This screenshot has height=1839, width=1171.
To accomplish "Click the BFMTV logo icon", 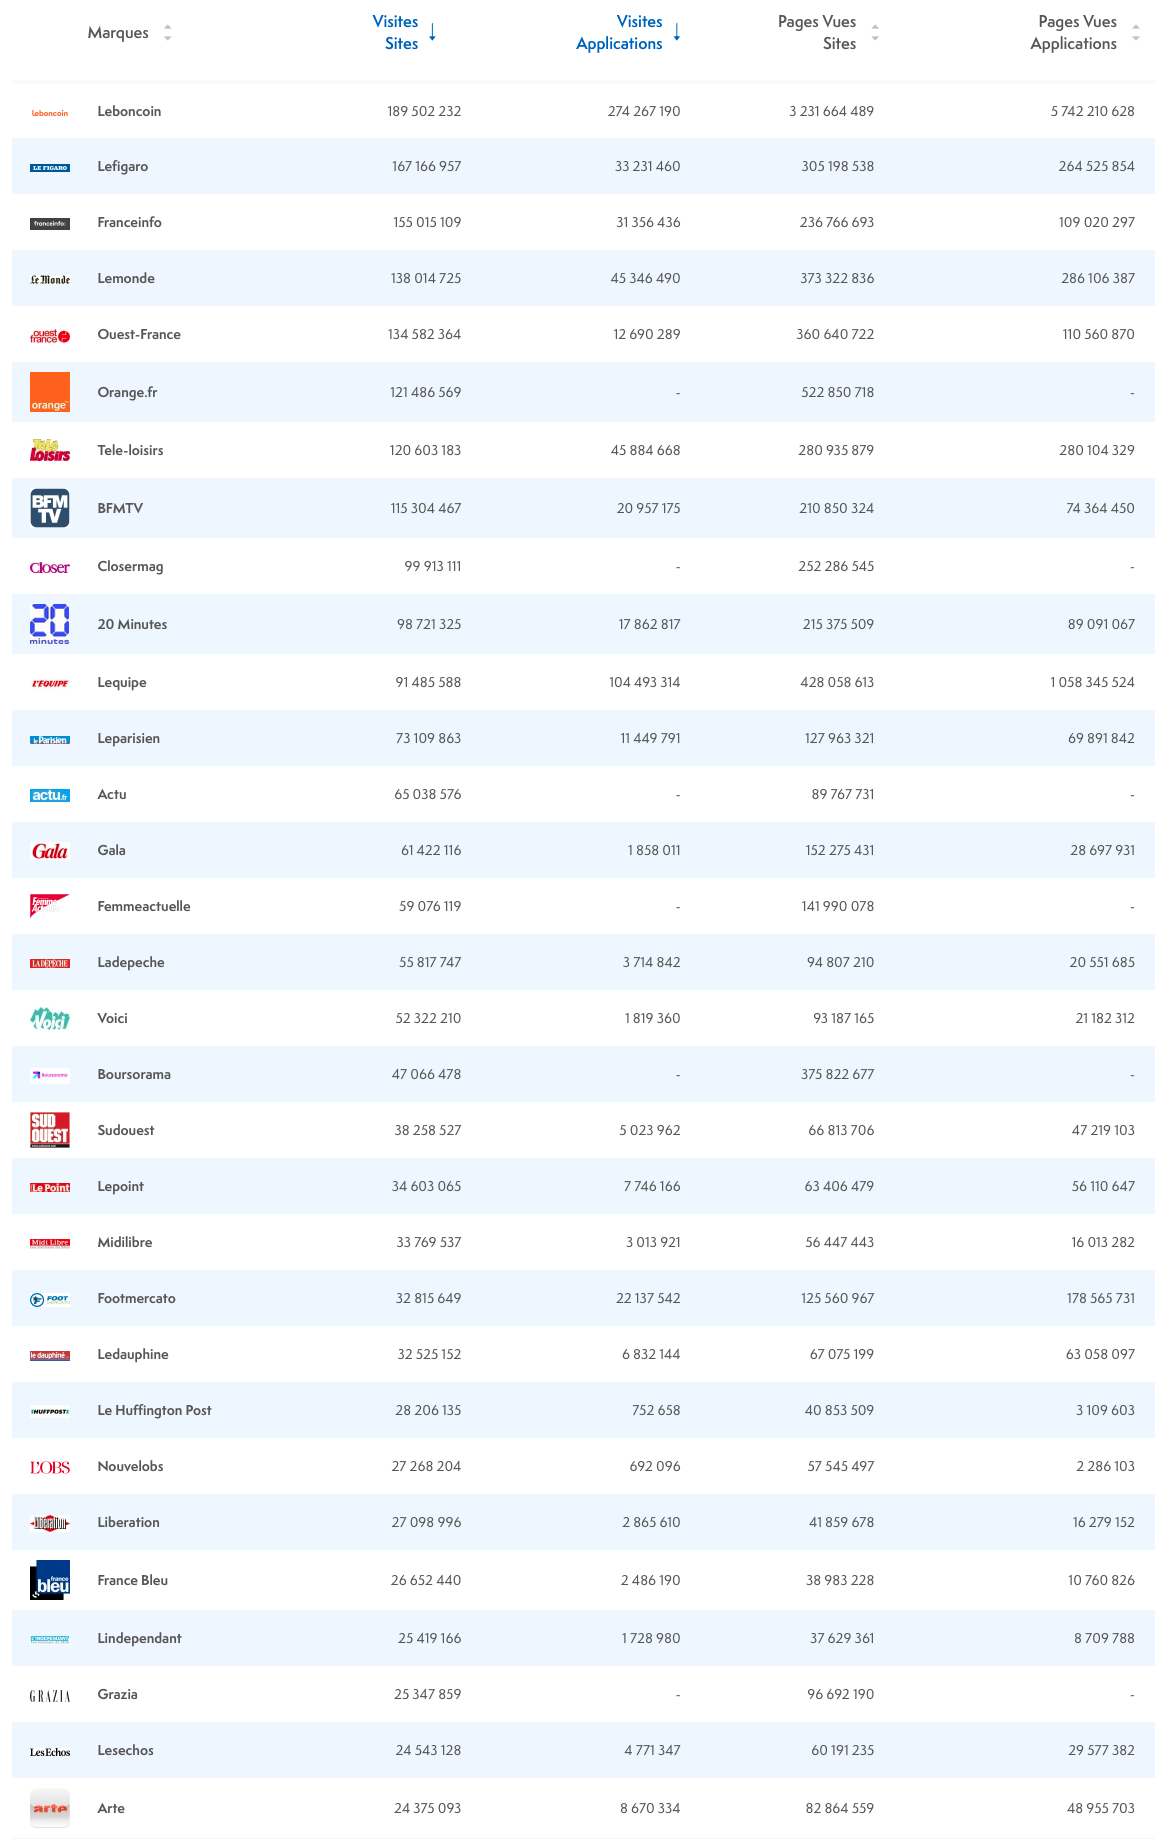I will tap(50, 508).
